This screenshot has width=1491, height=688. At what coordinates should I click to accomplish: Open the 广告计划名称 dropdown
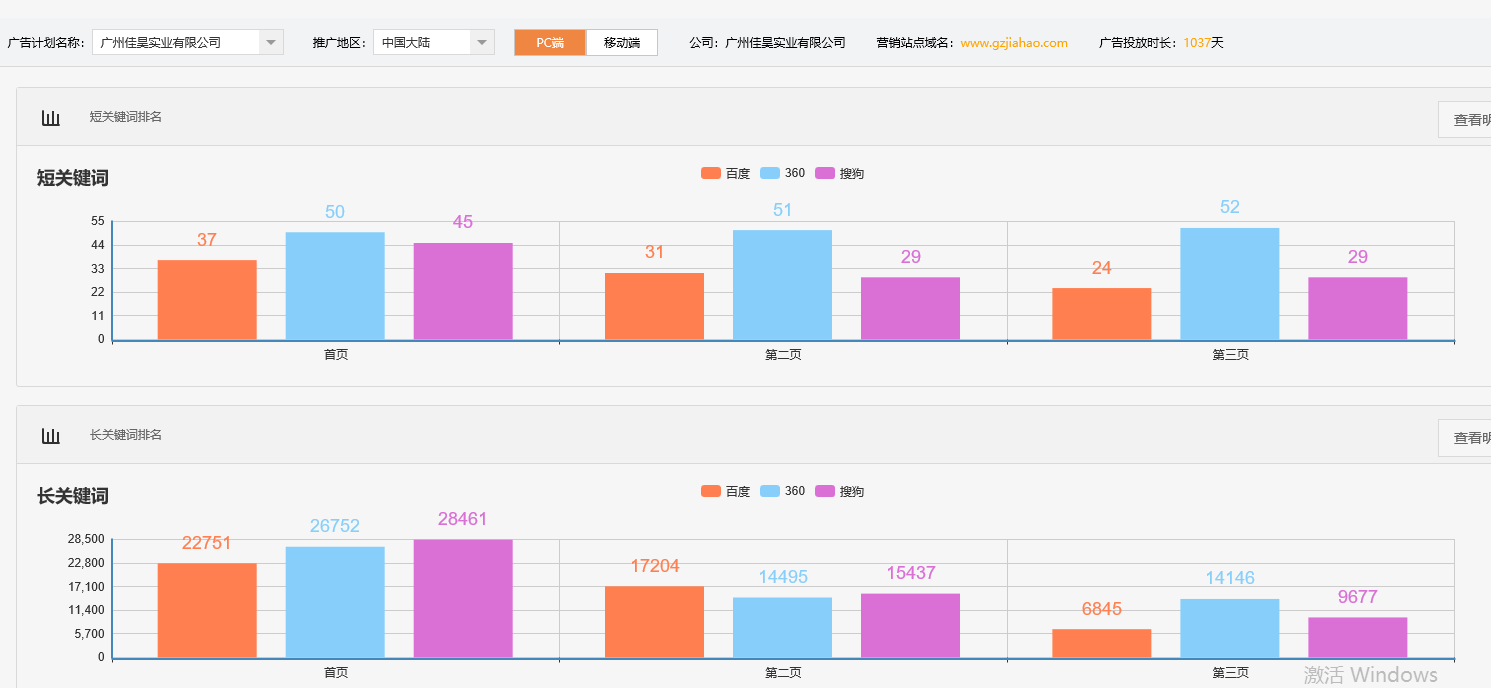click(269, 43)
